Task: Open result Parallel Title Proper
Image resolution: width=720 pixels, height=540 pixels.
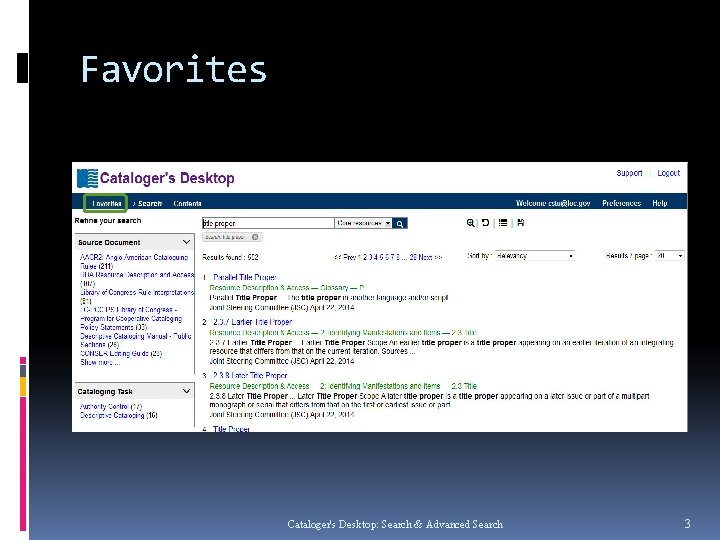Action: coord(245,277)
